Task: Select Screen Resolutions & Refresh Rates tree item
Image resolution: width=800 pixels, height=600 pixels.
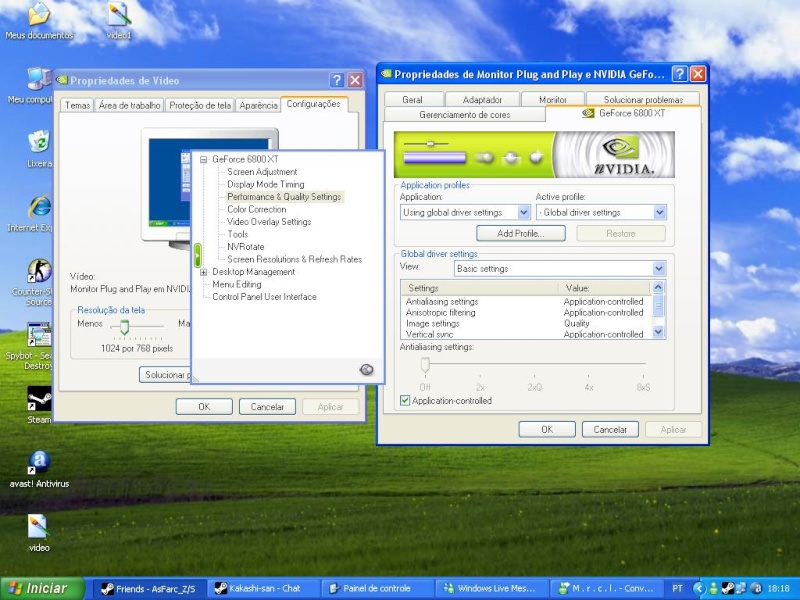Action: click(x=294, y=259)
